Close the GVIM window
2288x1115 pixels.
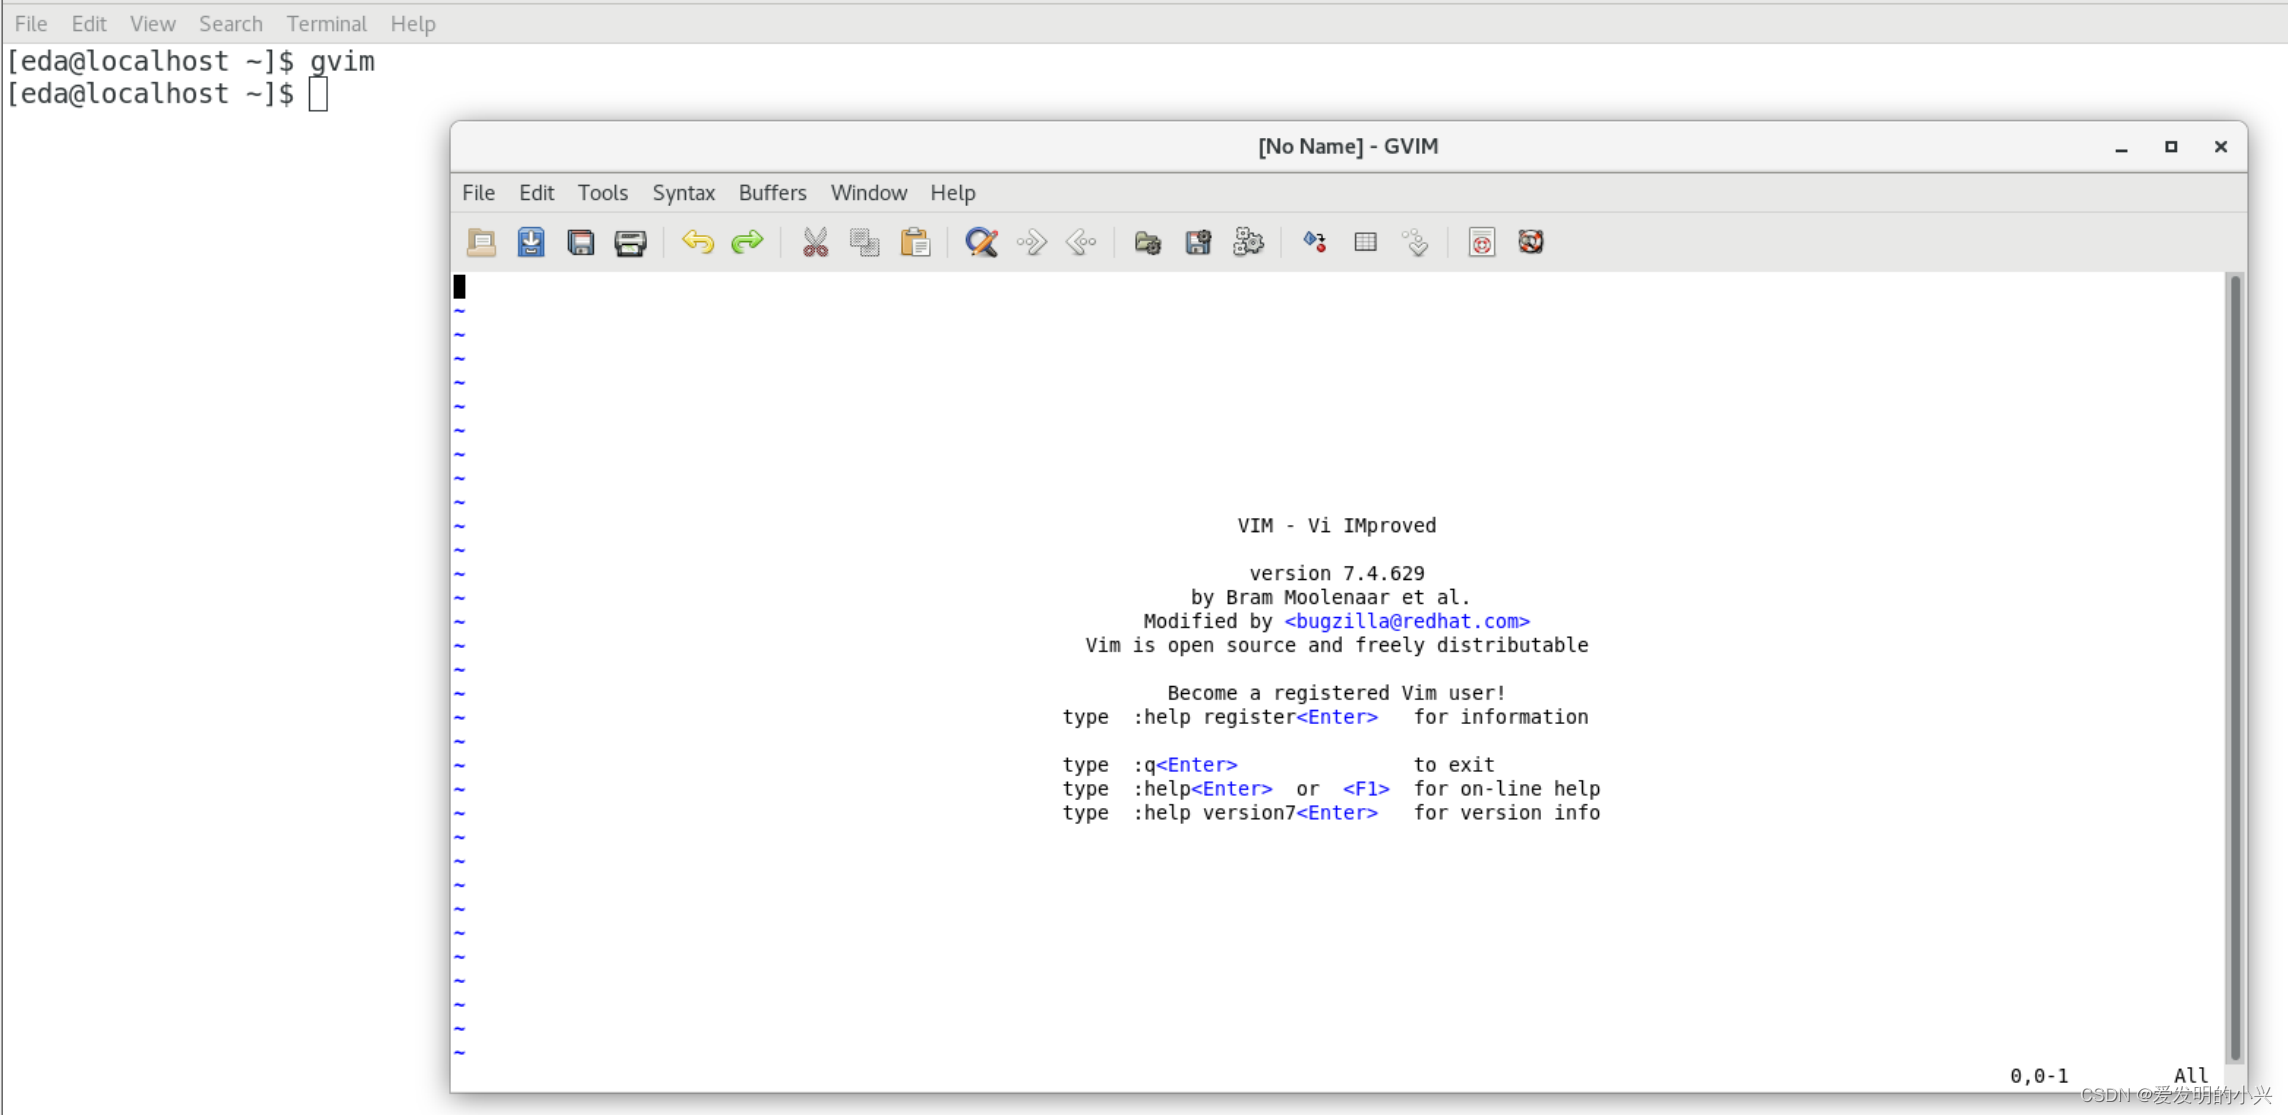coord(2221,147)
